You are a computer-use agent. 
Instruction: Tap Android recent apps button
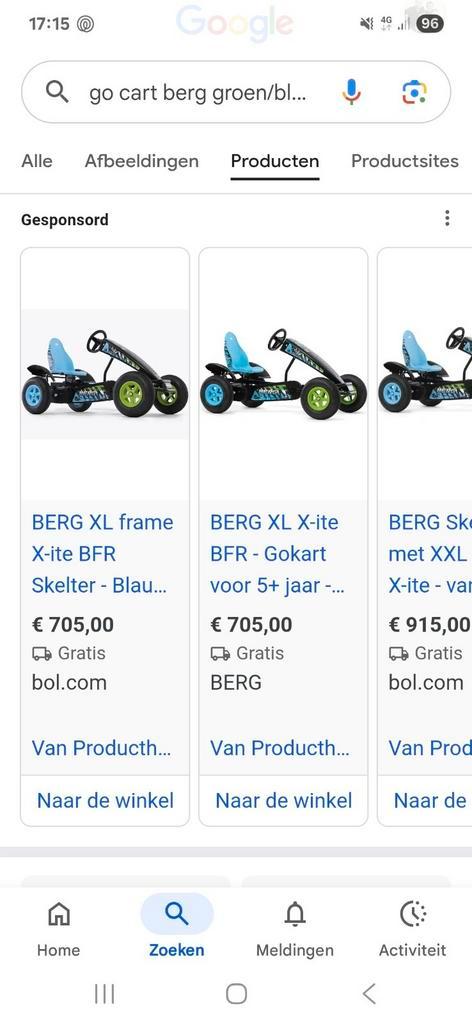104,994
